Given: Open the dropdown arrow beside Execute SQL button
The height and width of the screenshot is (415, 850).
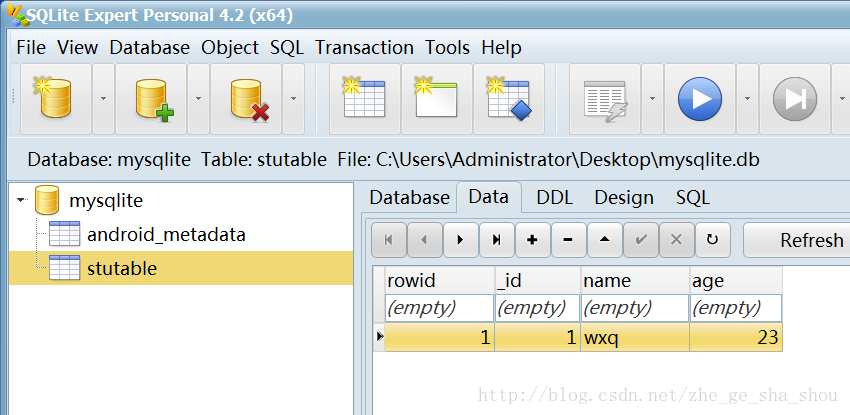Looking at the screenshot, I should coord(748,99).
